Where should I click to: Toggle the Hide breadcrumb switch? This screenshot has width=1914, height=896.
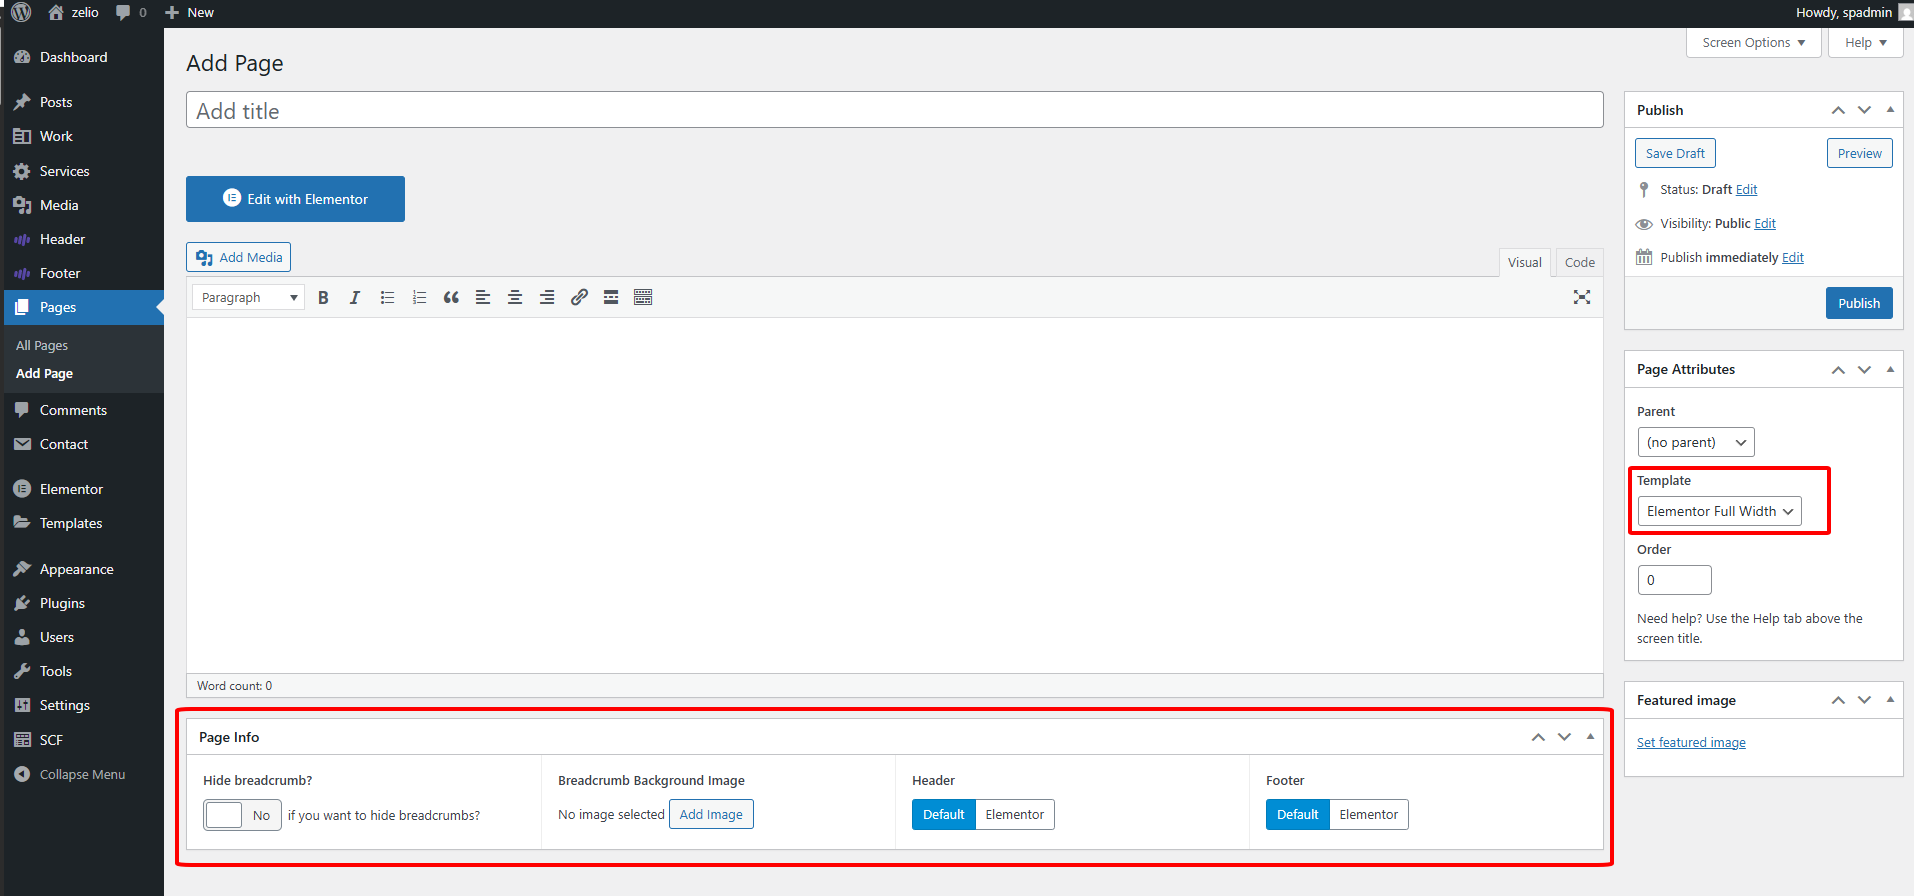[x=243, y=815]
